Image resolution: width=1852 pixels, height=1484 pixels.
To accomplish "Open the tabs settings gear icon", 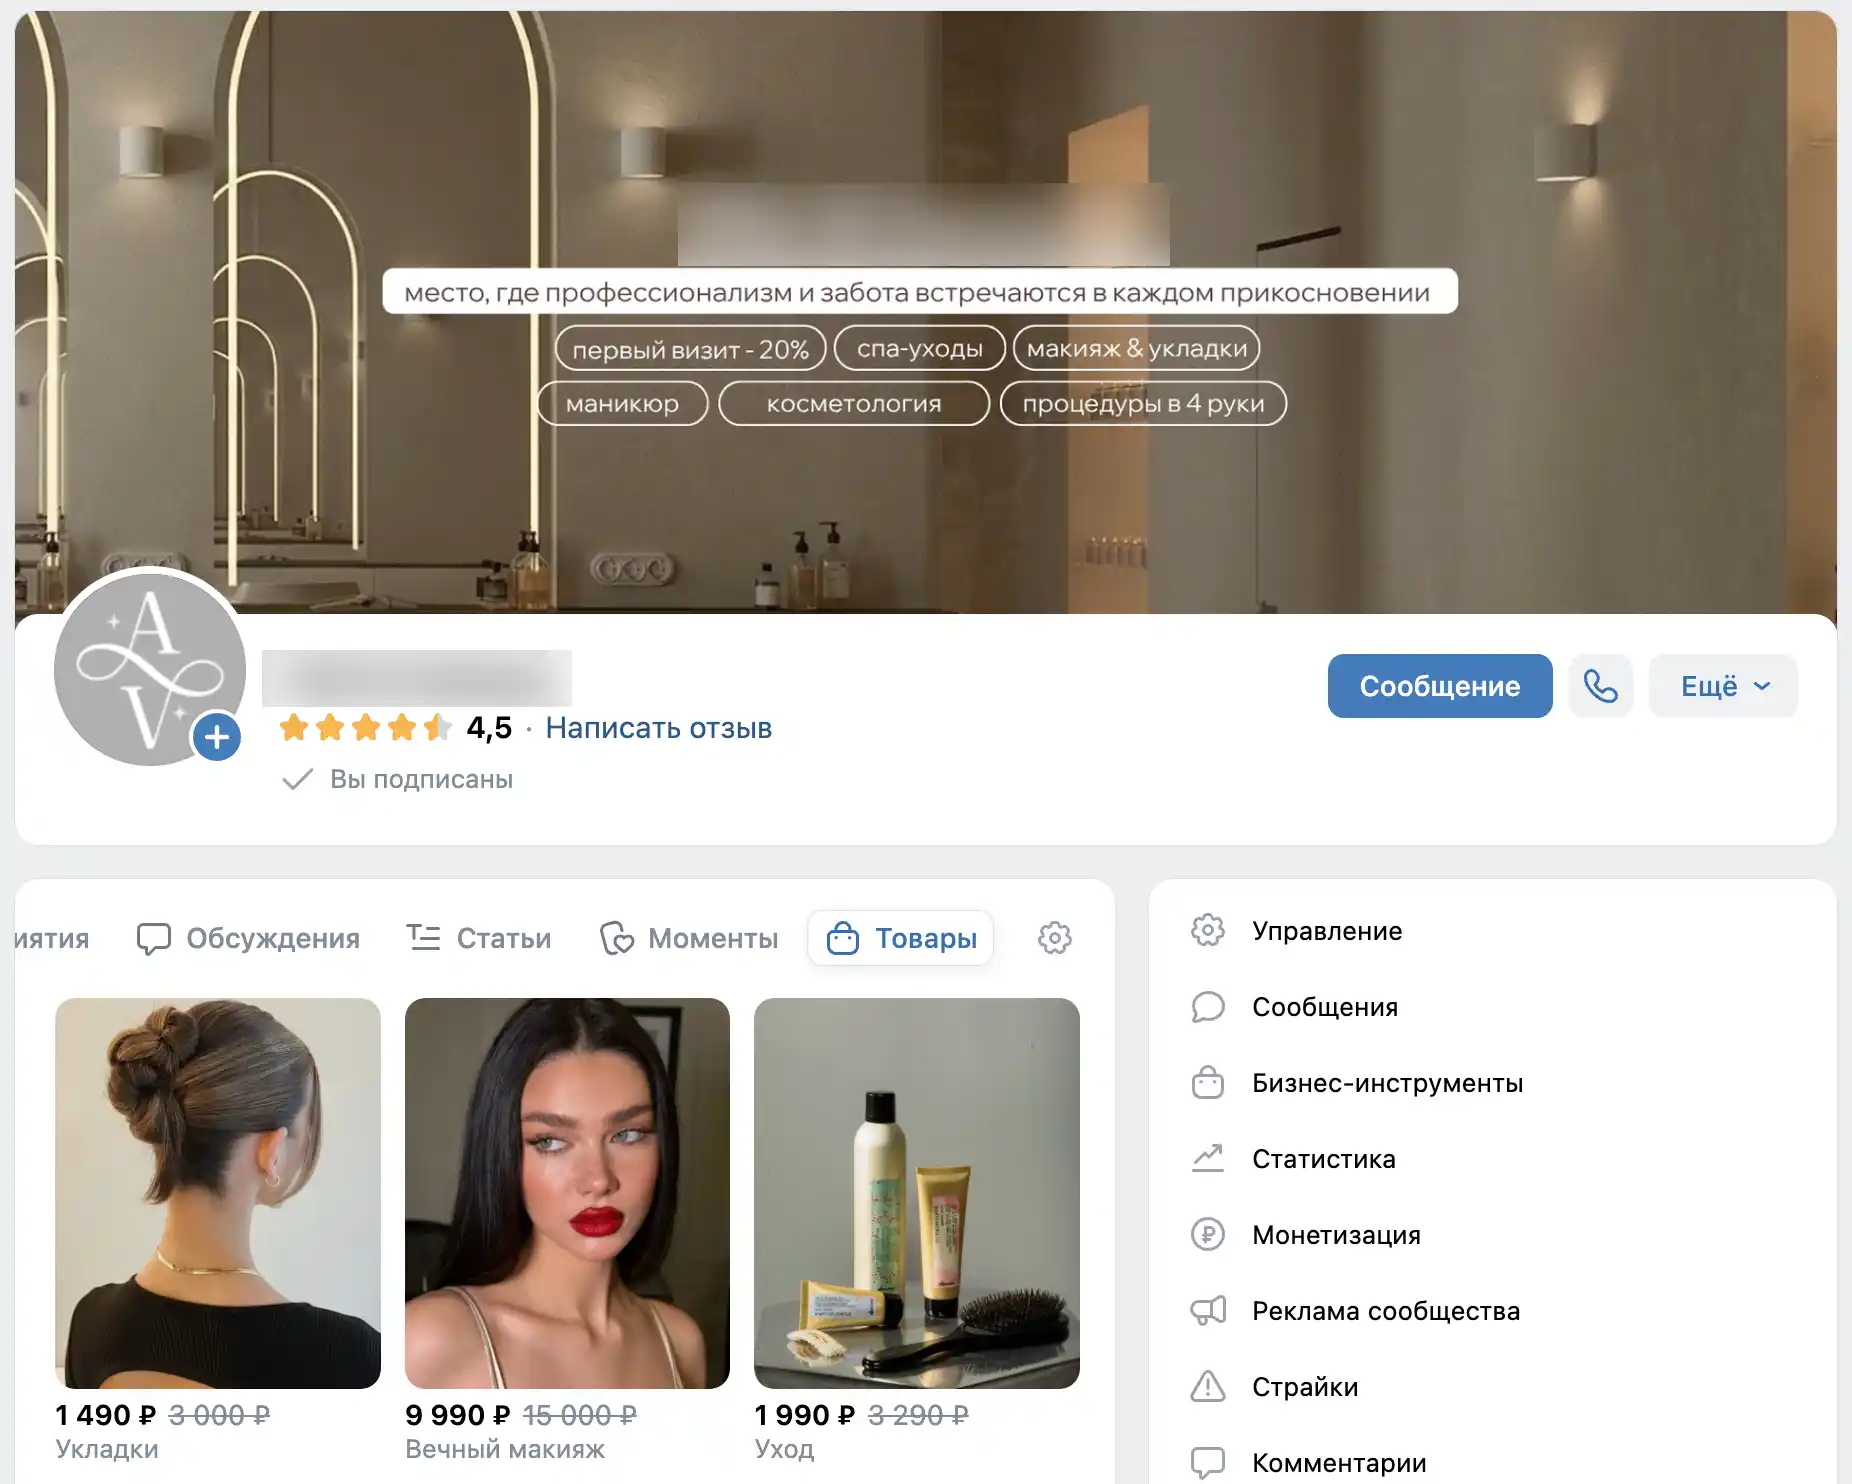I will click(1054, 938).
